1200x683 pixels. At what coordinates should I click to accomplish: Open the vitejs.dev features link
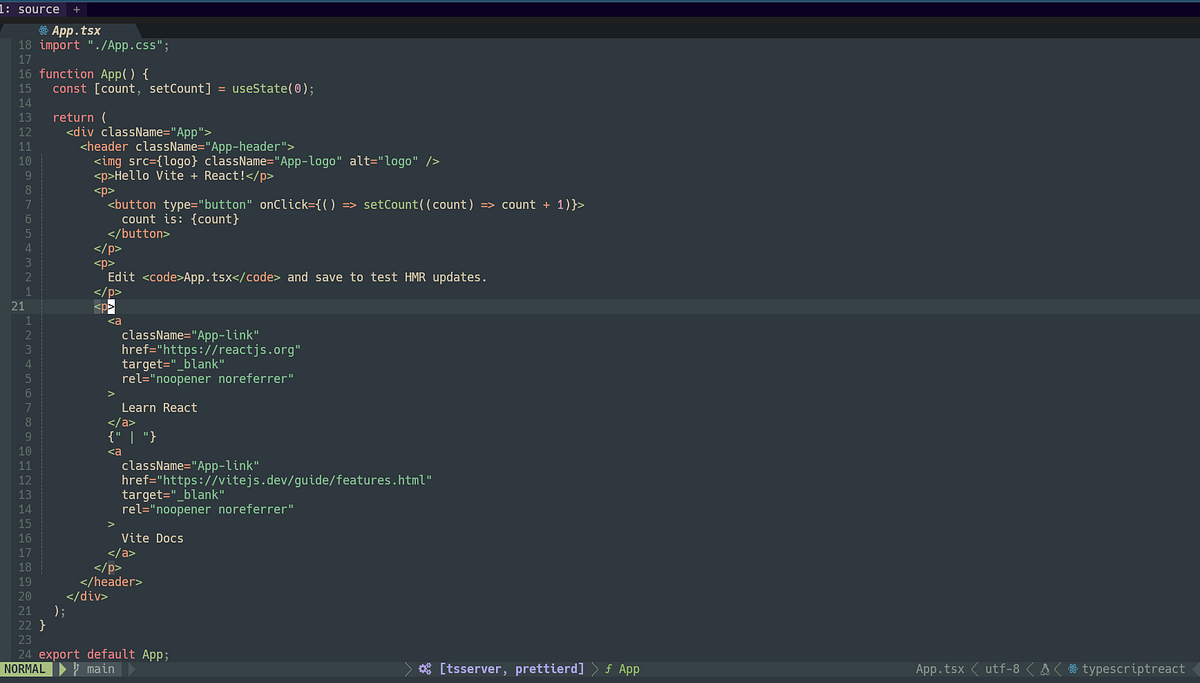click(290, 480)
